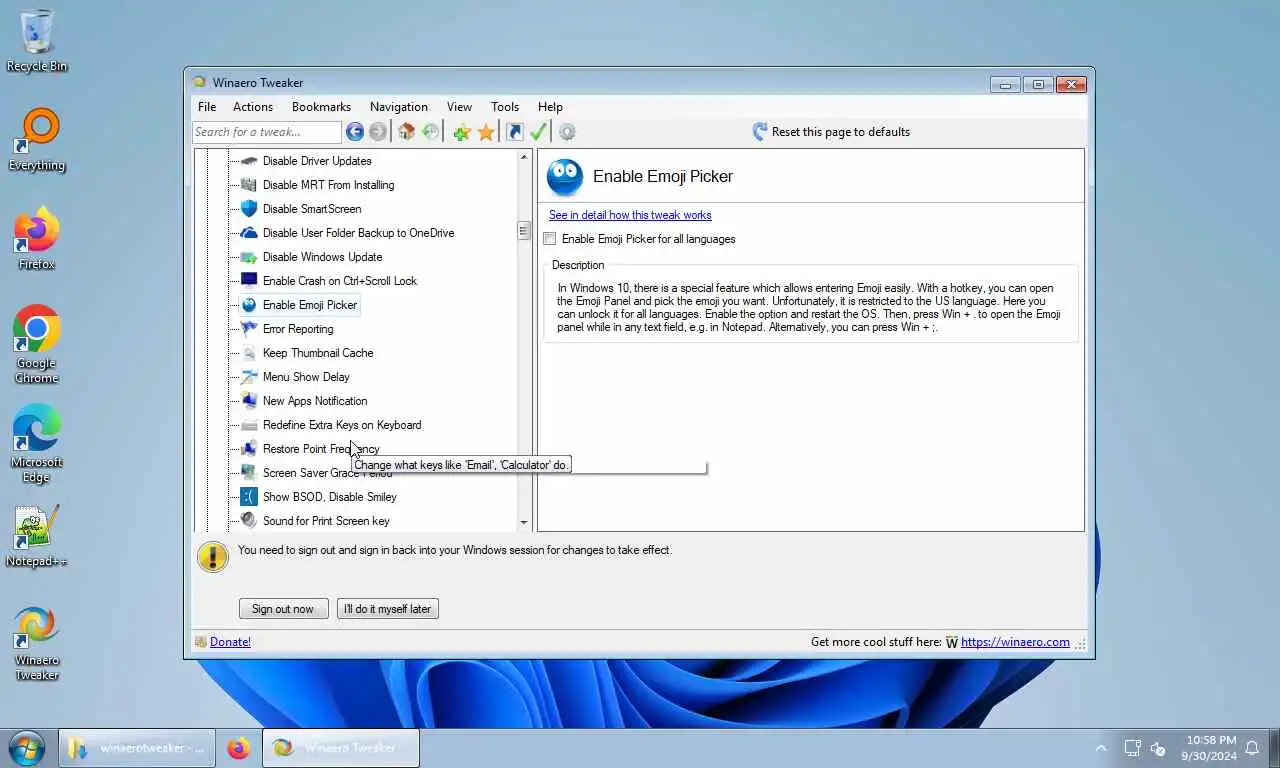Select Disable SmartScreen tree item
Screen dimensions: 1280x768
312,209
